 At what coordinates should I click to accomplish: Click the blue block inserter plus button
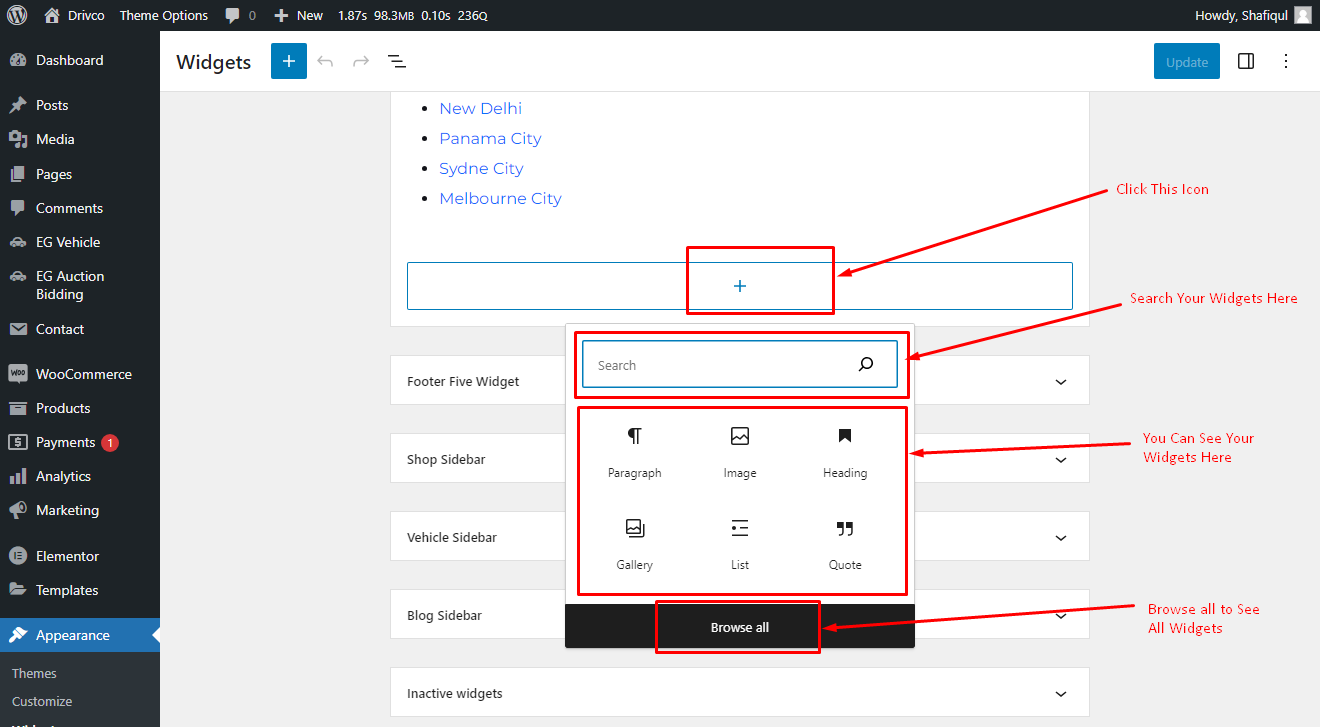click(289, 61)
